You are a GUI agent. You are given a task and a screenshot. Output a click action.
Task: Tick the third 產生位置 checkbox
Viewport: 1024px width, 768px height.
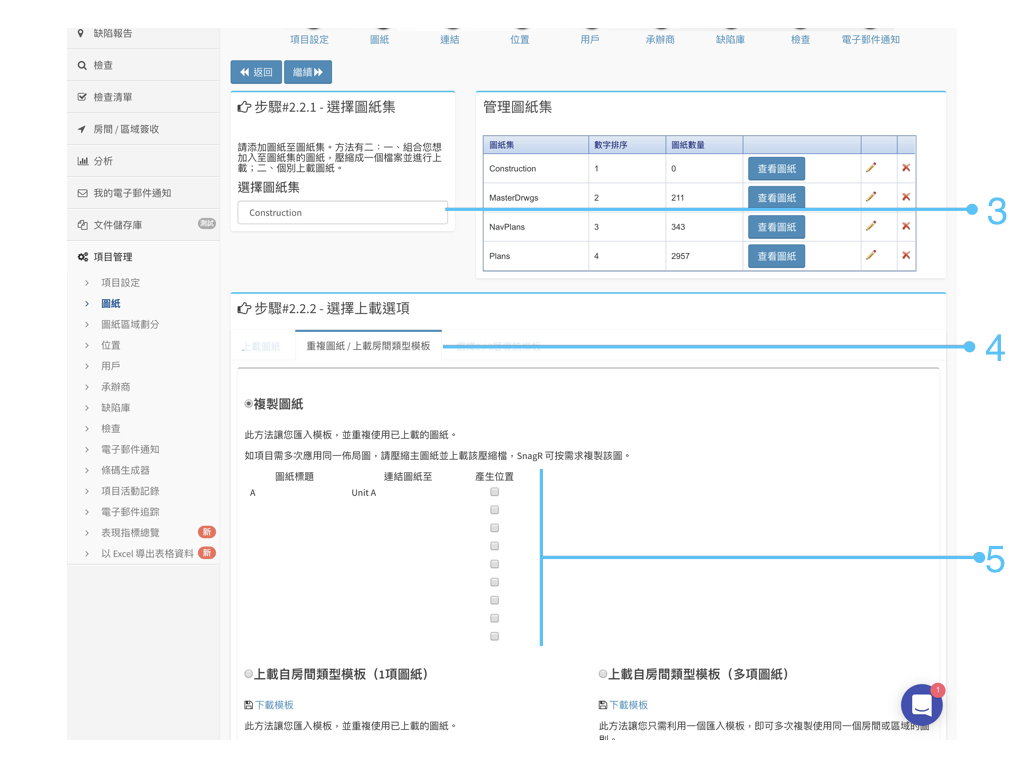pyautogui.click(x=494, y=528)
